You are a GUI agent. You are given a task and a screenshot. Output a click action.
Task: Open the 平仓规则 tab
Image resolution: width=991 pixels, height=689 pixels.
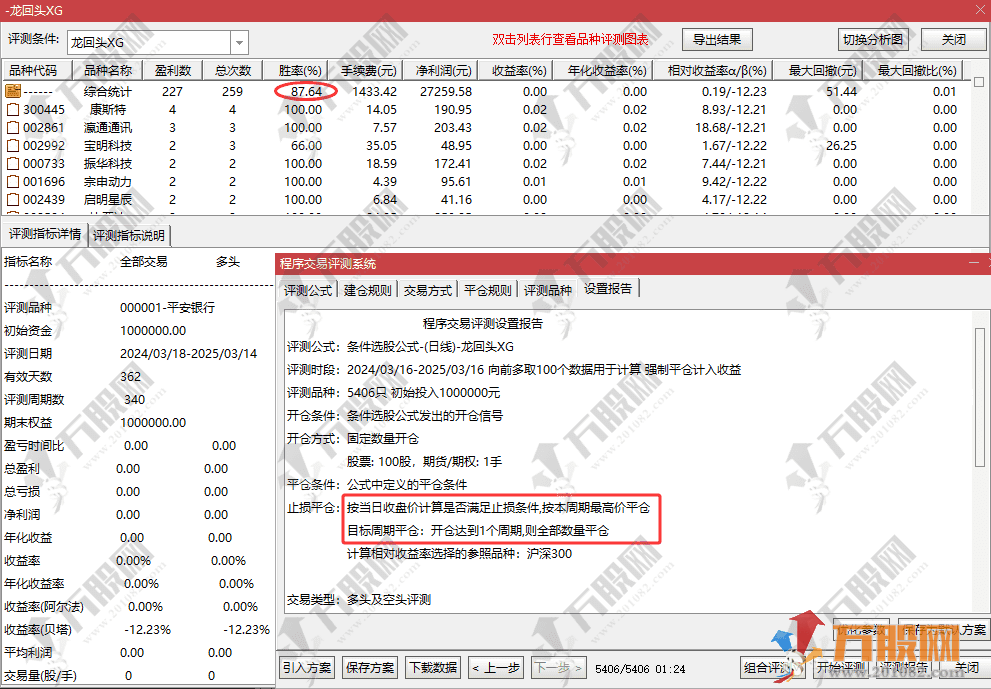[x=487, y=290]
